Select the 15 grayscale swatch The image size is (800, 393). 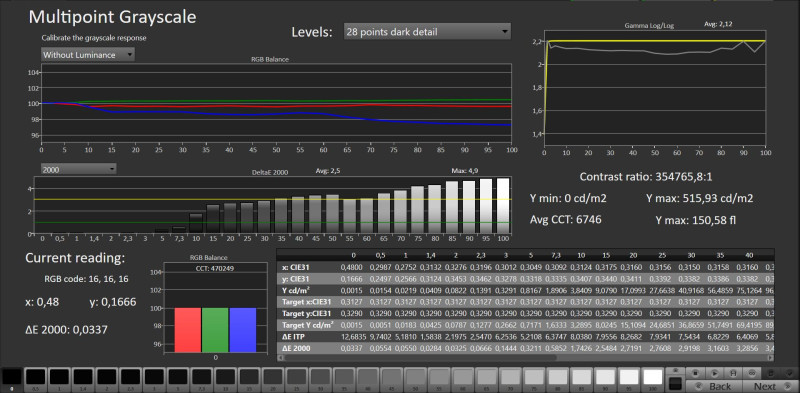[249, 379]
